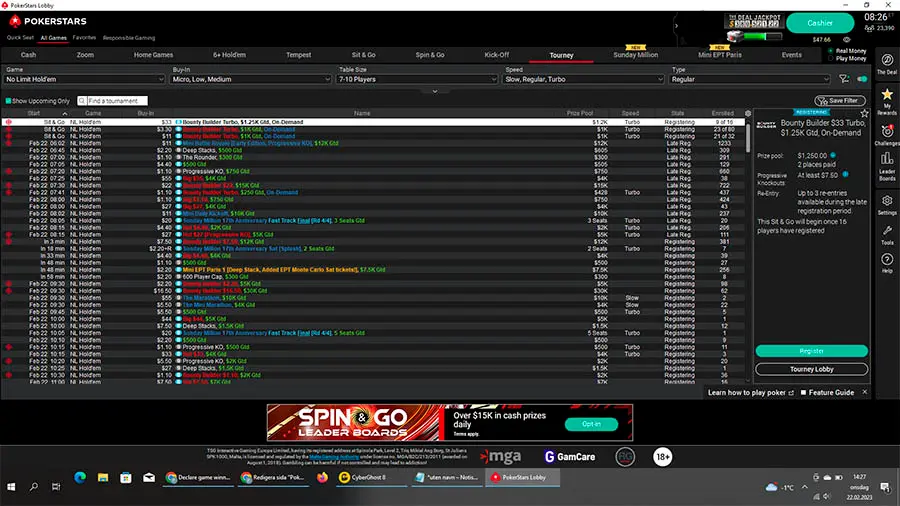This screenshot has height=506, width=900.
Task: Click the mga logo
Action: coord(501,457)
